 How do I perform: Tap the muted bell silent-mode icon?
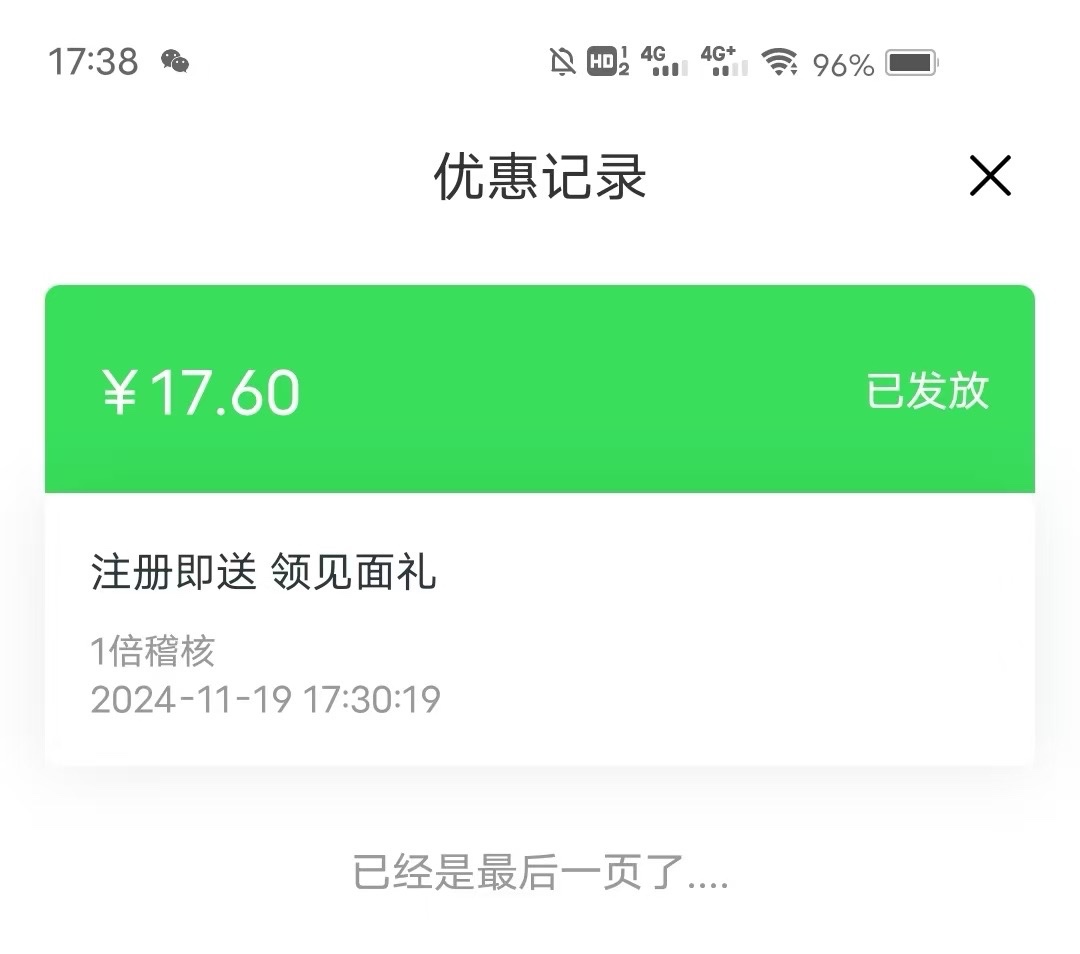click(x=563, y=62)
